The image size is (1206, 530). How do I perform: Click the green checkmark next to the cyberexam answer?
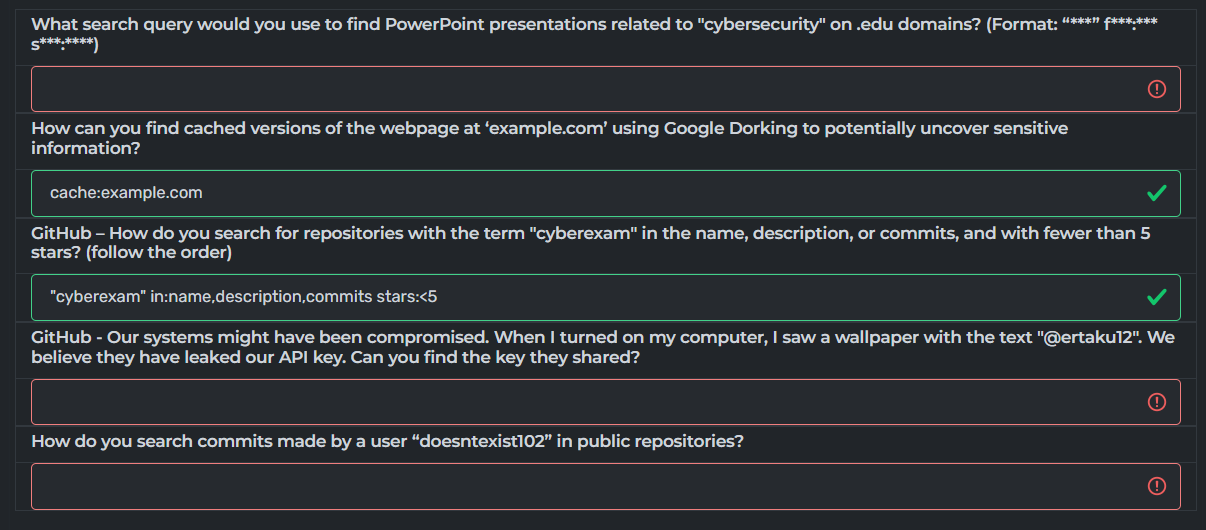[x=1156, y=297]
